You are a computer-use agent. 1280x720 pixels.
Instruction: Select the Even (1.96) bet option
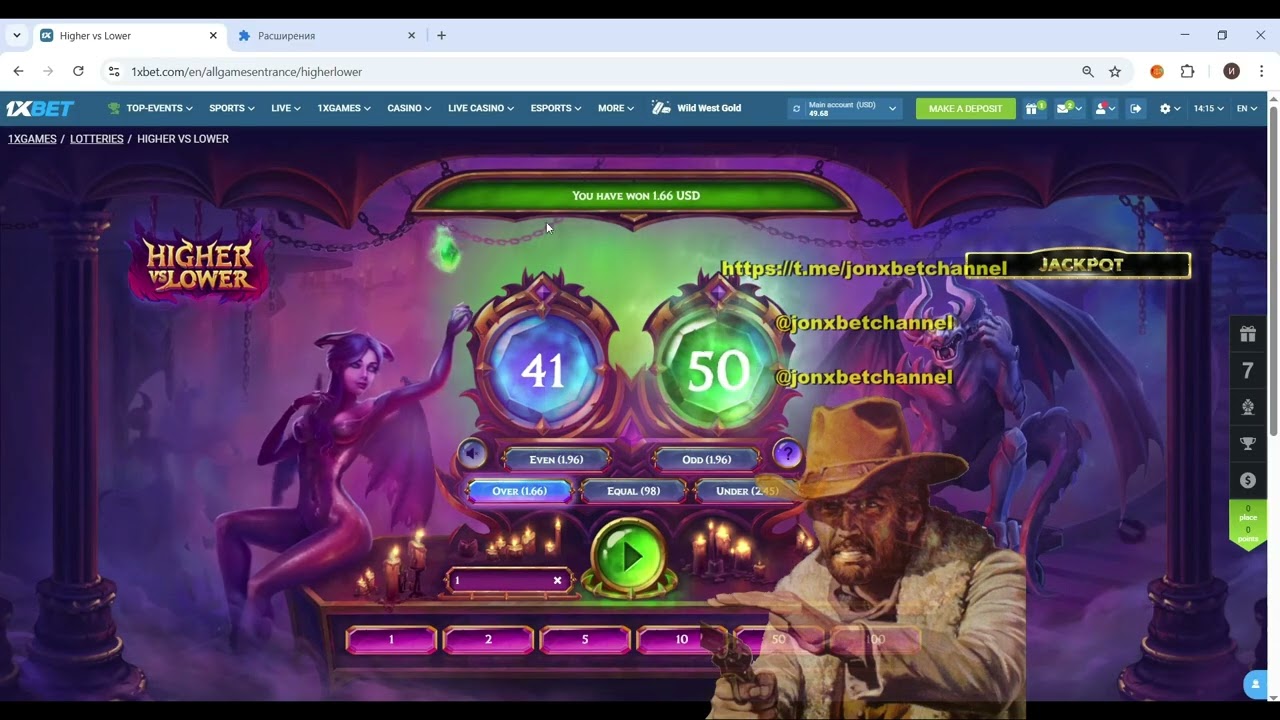[x=556, y=459]
